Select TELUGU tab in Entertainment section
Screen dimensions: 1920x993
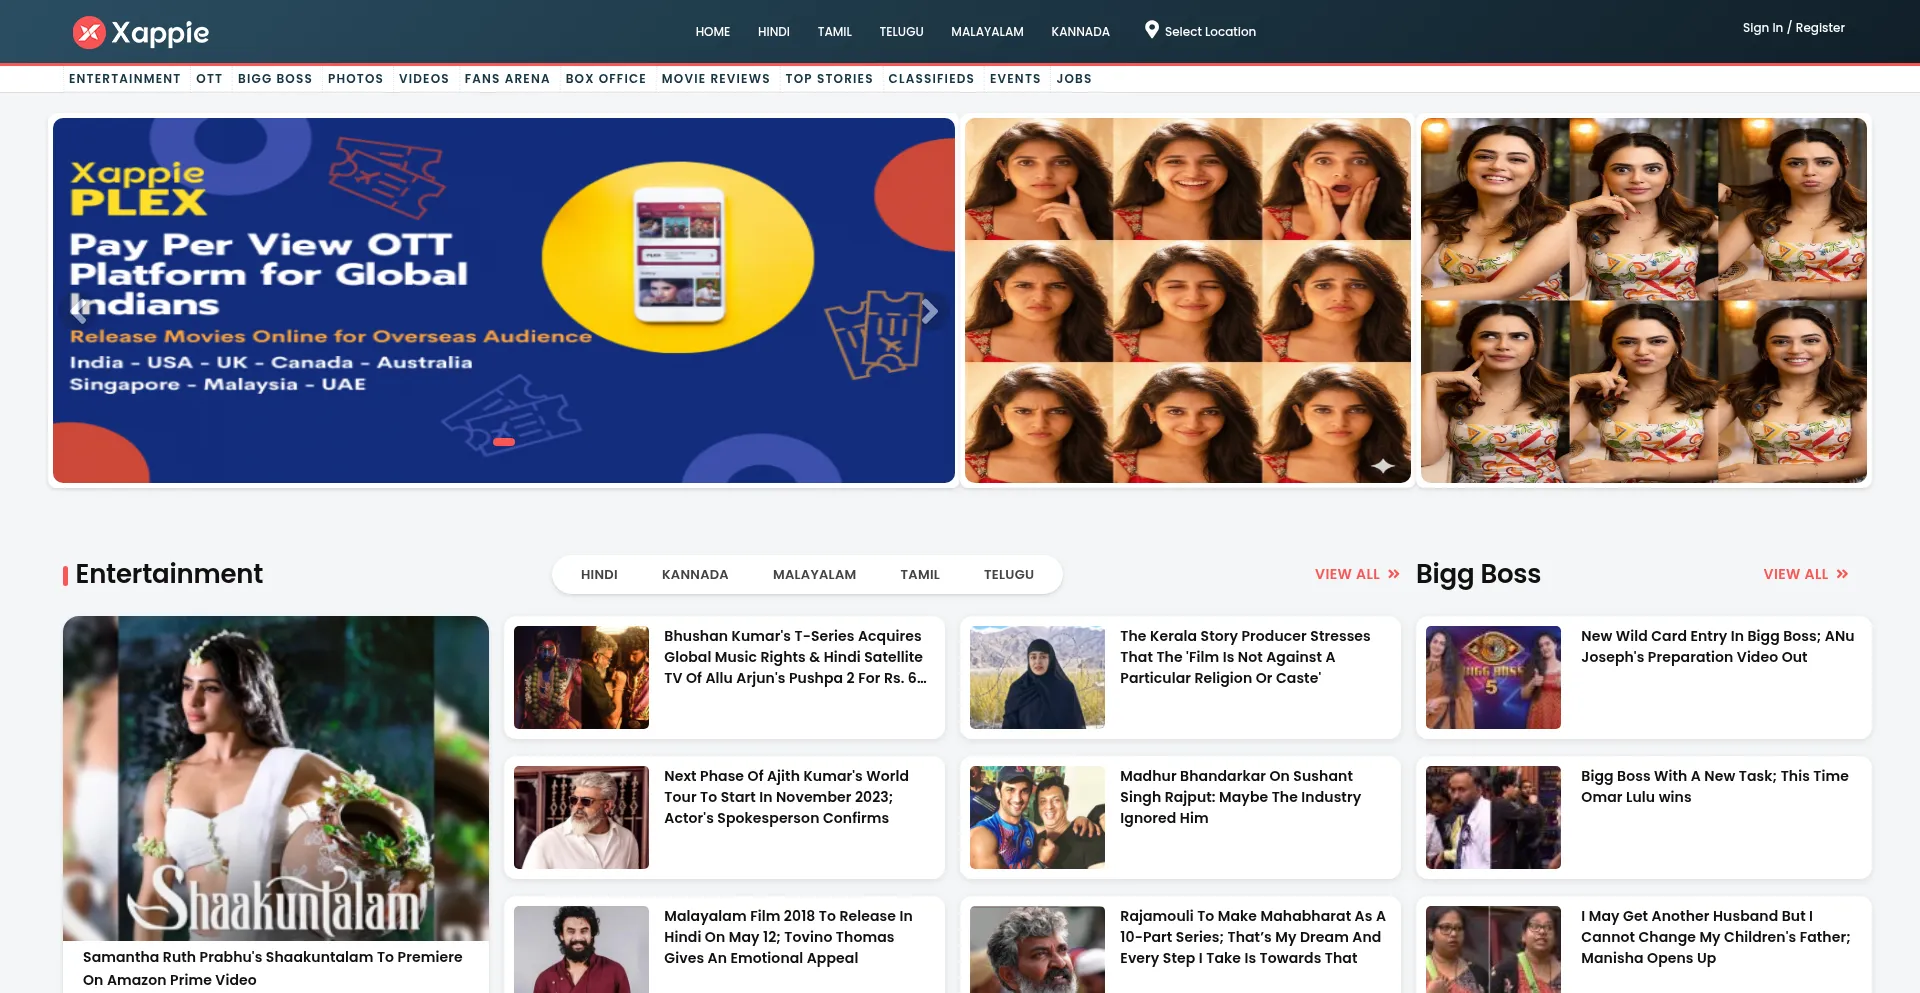click(x=1009, y=575)
